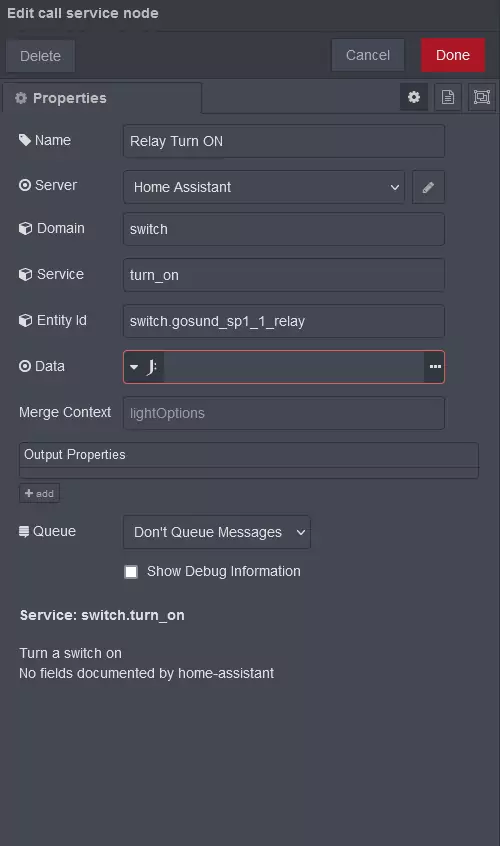Screen dimensions: 500x846
Task: Click the Merge Context lightOptions field
Action: (284, 413)
